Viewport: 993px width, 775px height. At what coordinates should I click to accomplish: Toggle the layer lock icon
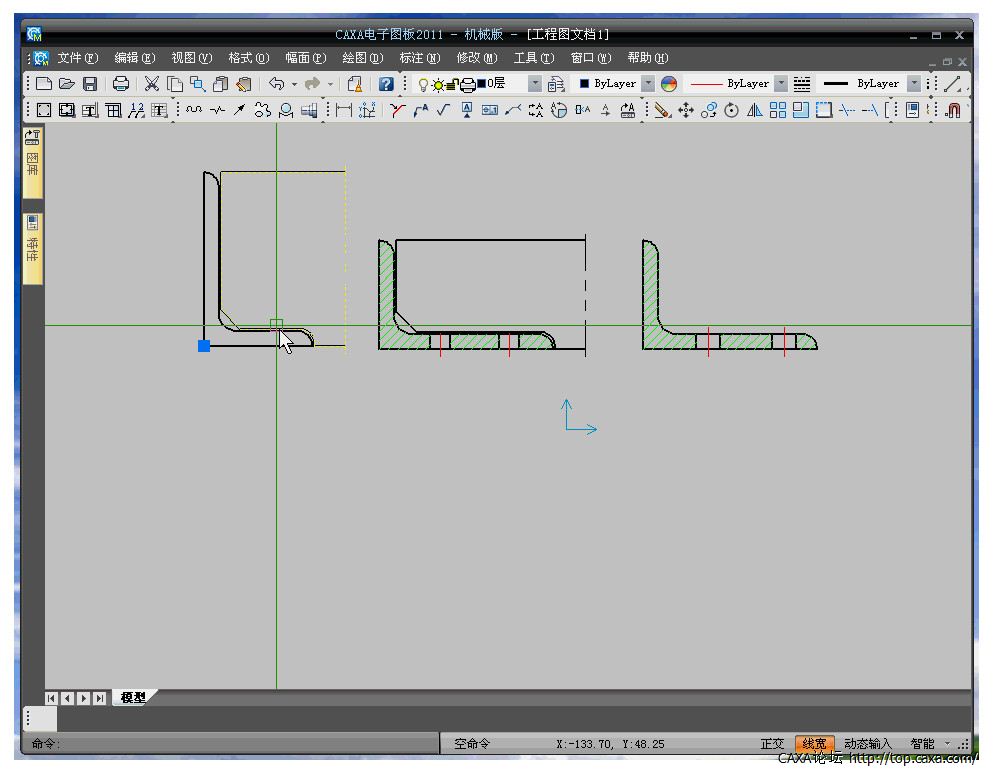pos(453,84)
